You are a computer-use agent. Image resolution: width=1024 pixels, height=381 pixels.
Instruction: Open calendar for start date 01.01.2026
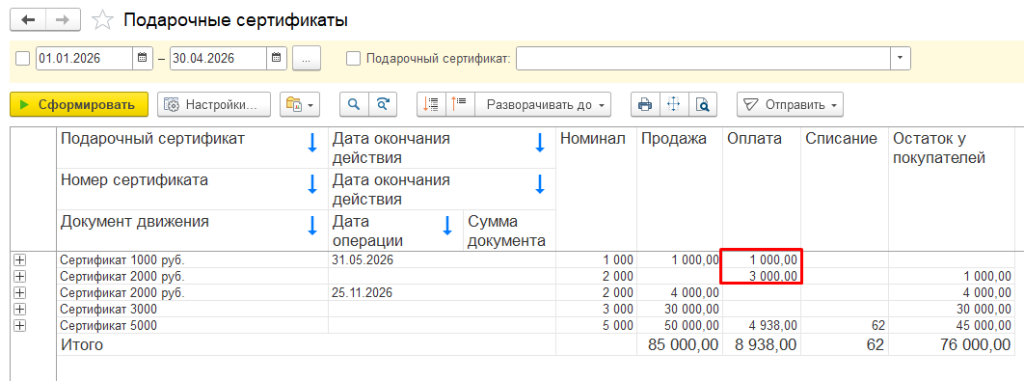point(142,58)
